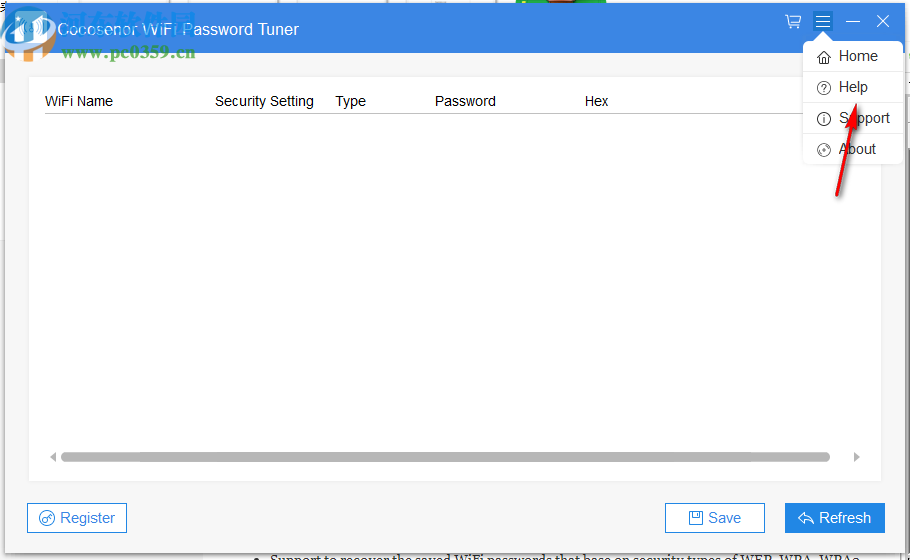
Task: Save the recovered WiFi passwords
Action: coord(714,518)
